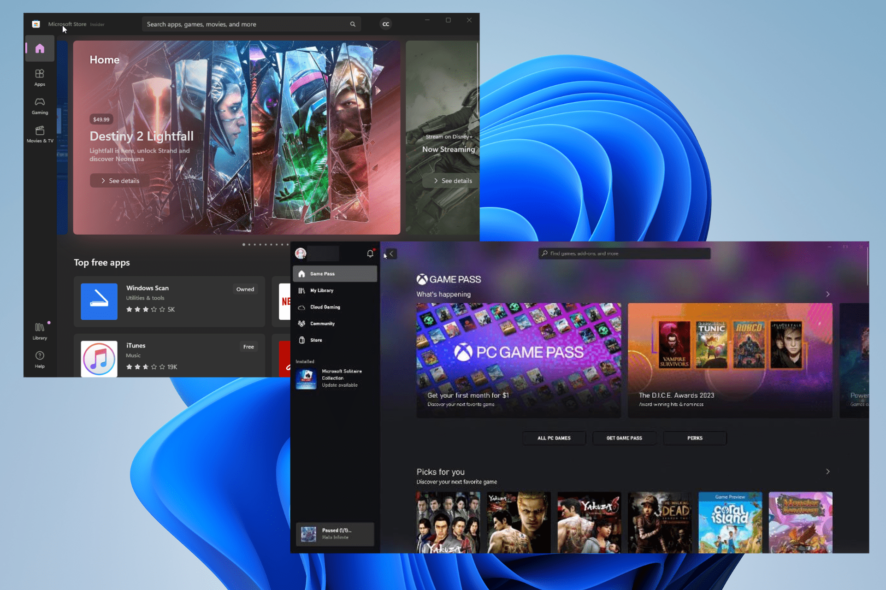This screenshot has width=886, height=590.
Task: Click the back arrow in the Xbox app
Action: pyautogui.click(x=391, y=254)
